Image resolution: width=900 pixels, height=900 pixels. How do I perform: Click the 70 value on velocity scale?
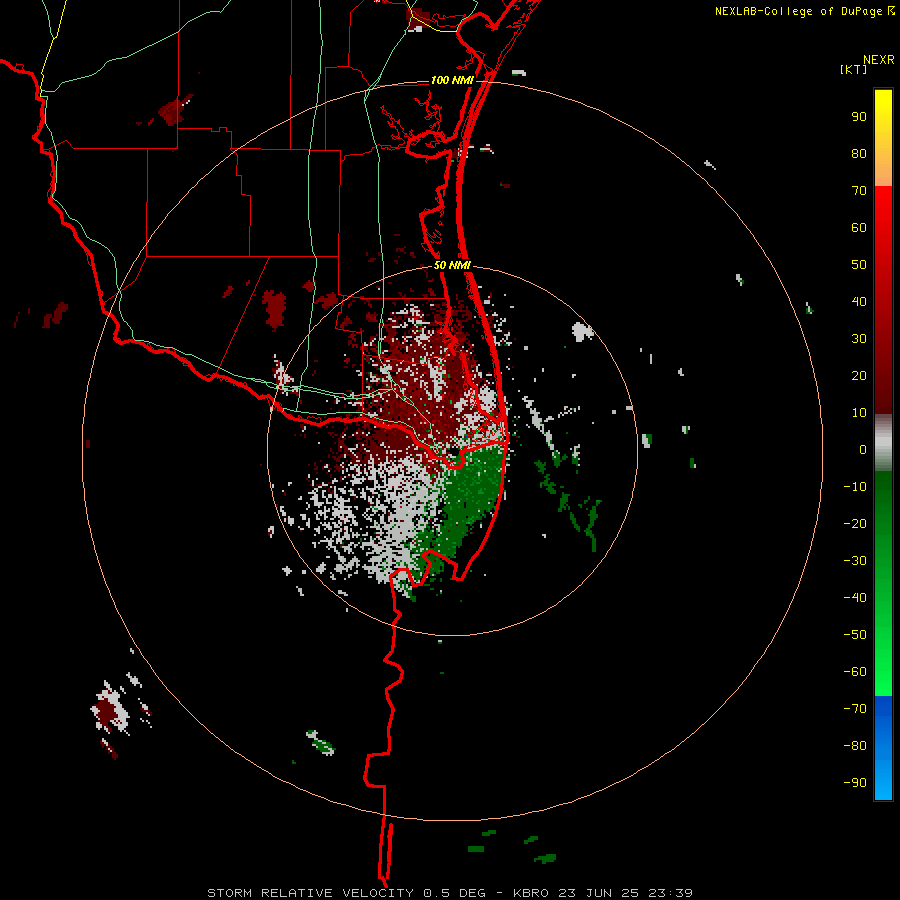[859, 191]
